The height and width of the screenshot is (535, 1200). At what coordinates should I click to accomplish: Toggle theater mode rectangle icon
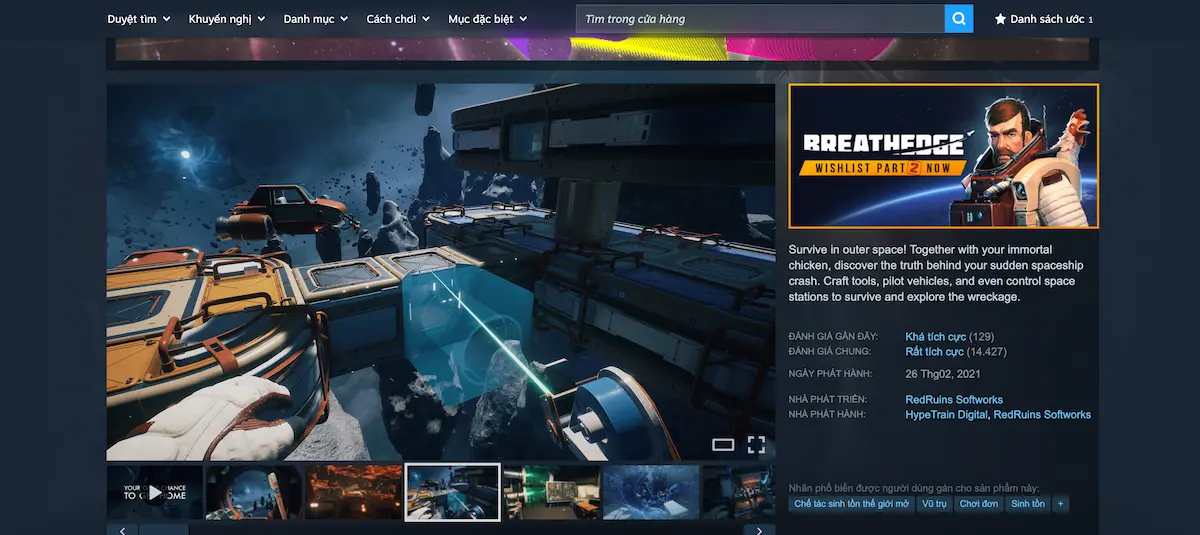pos(723,445)
